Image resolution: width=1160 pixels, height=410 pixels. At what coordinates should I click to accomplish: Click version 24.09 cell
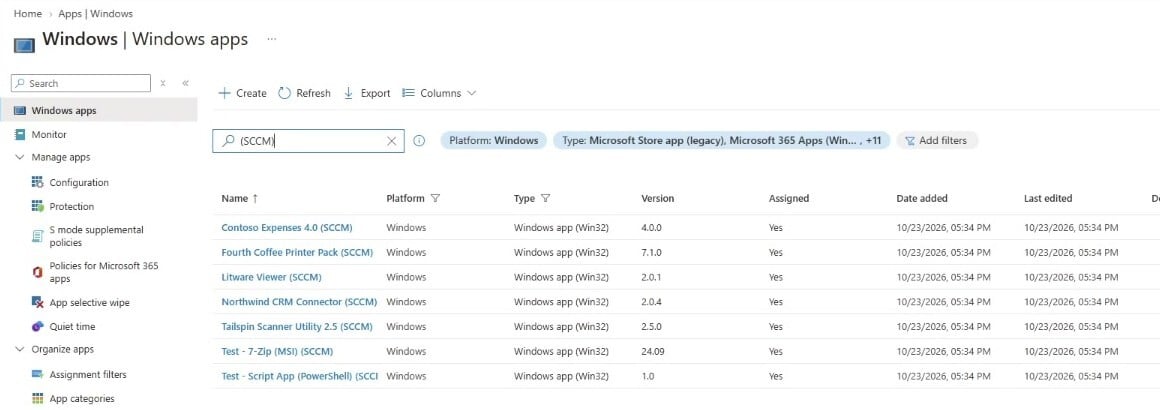[x=652, y=352]
